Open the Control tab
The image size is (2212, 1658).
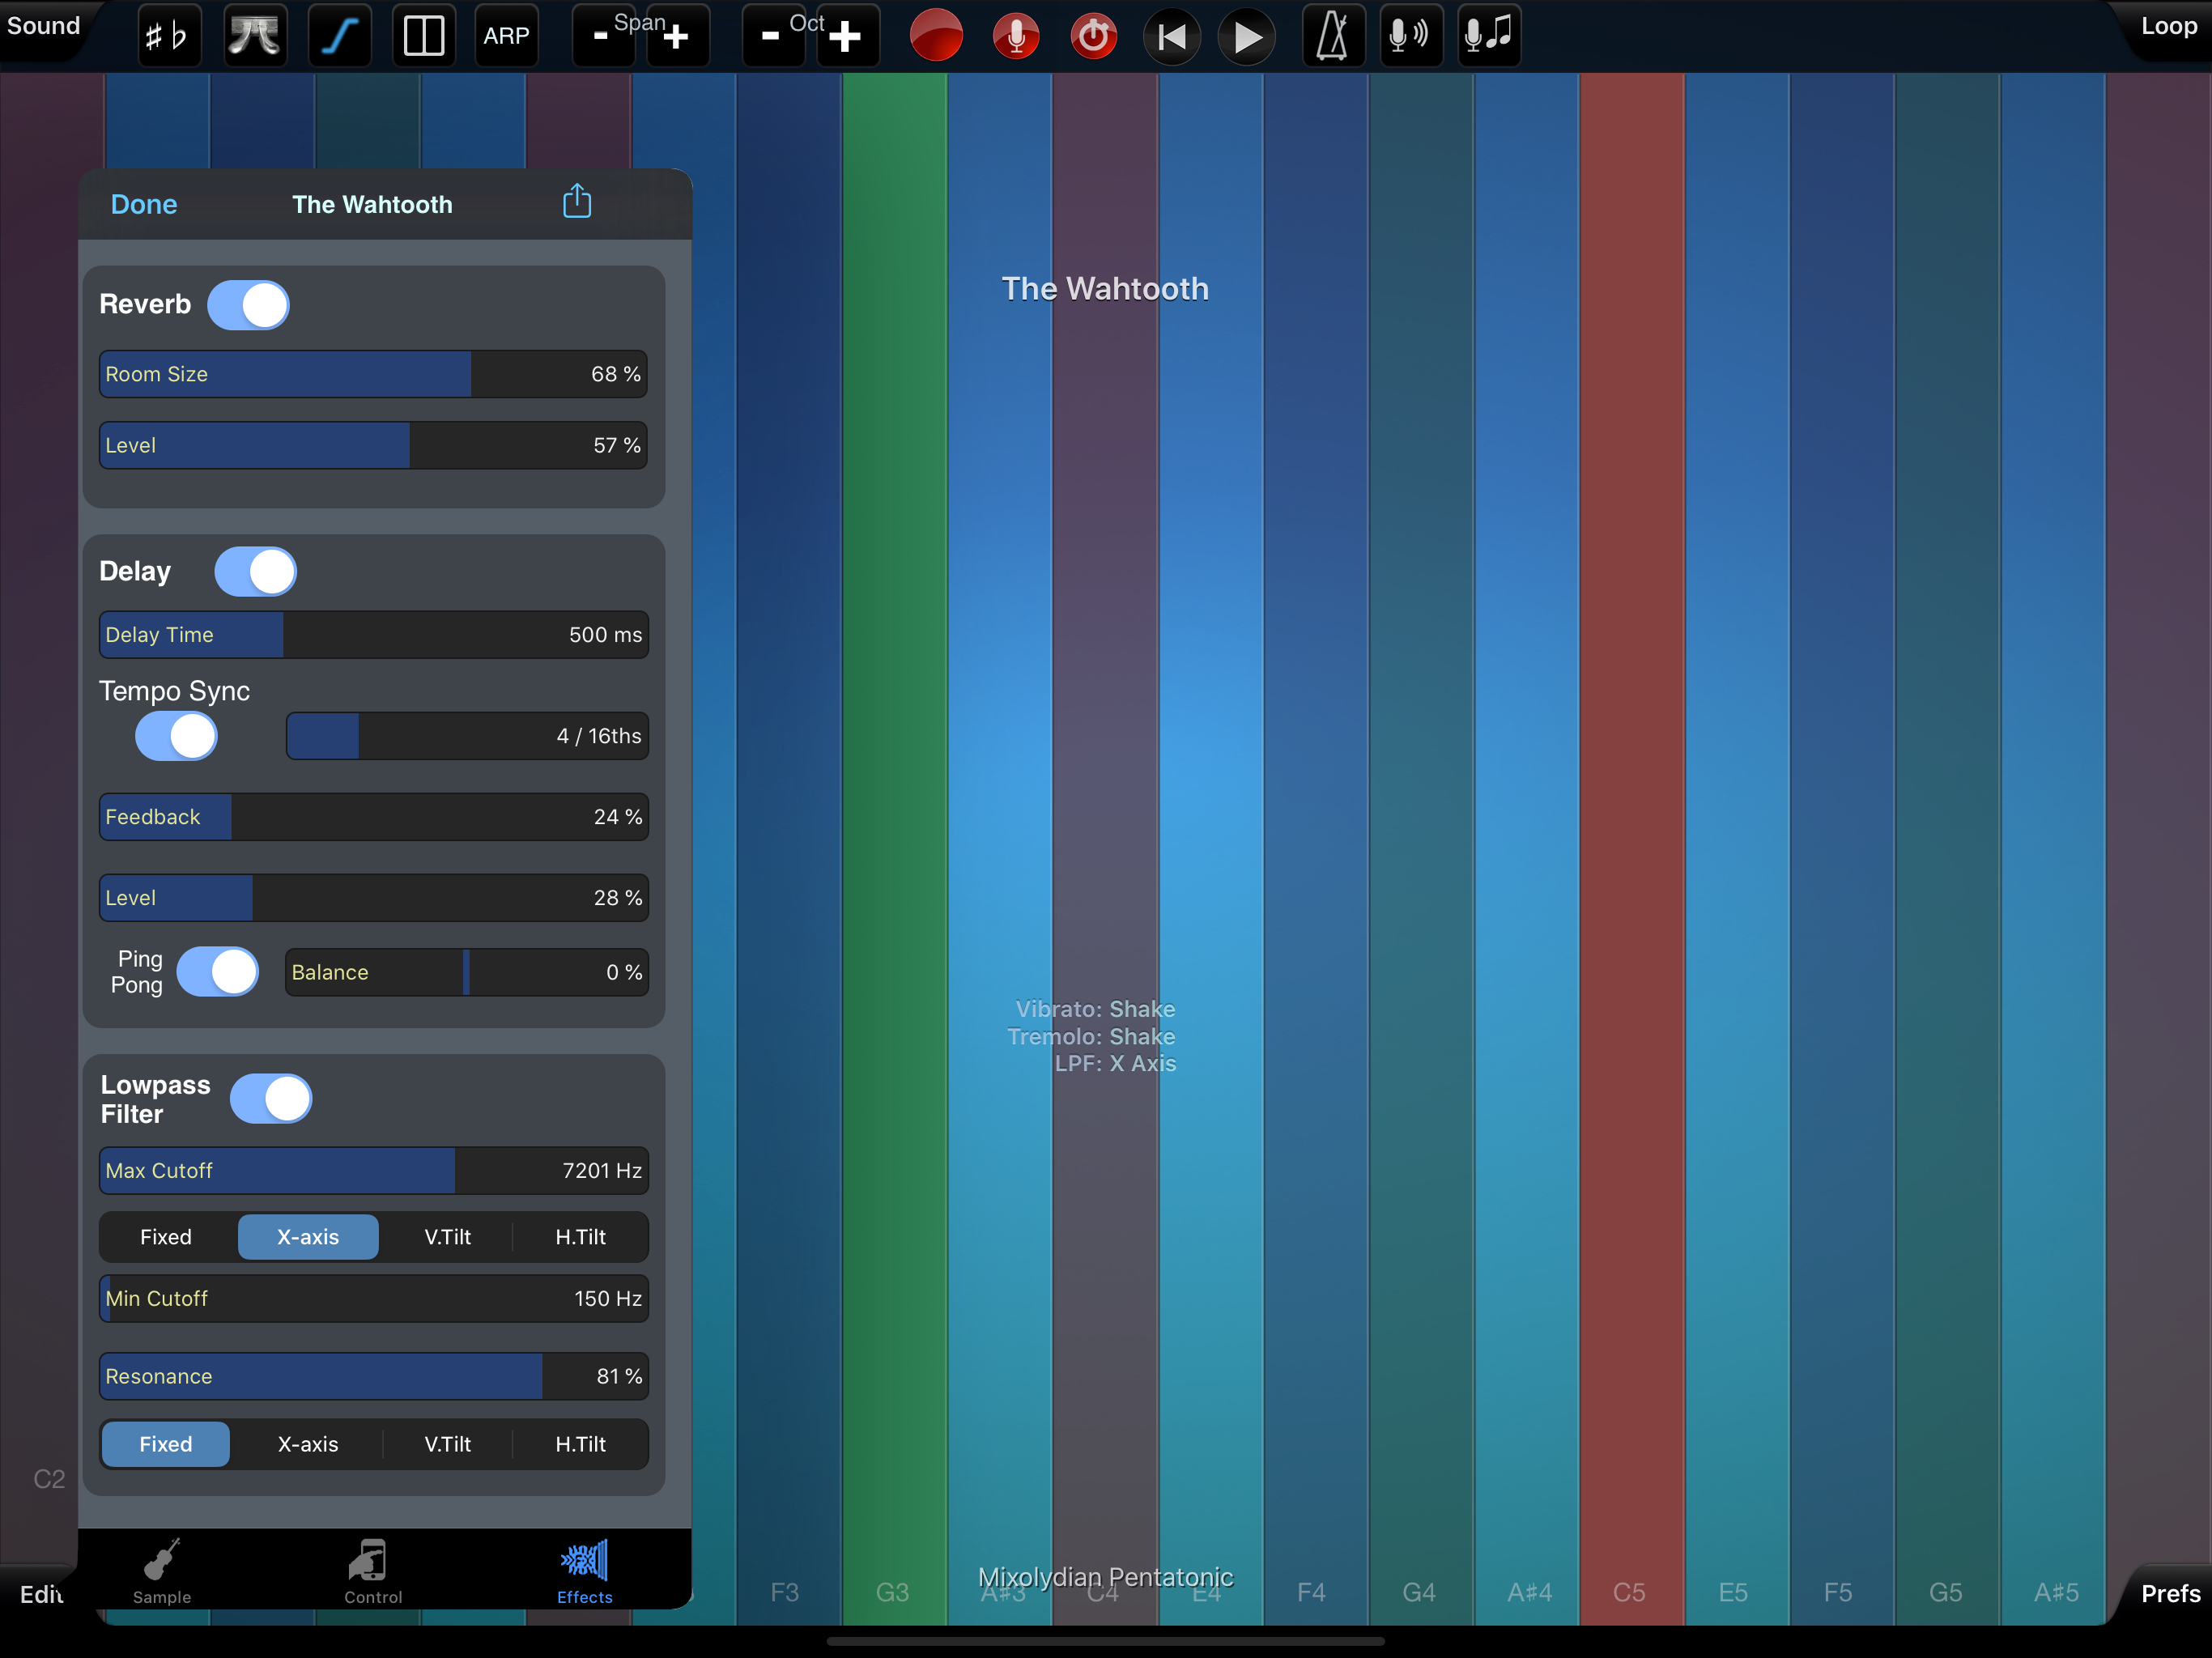372,1571
